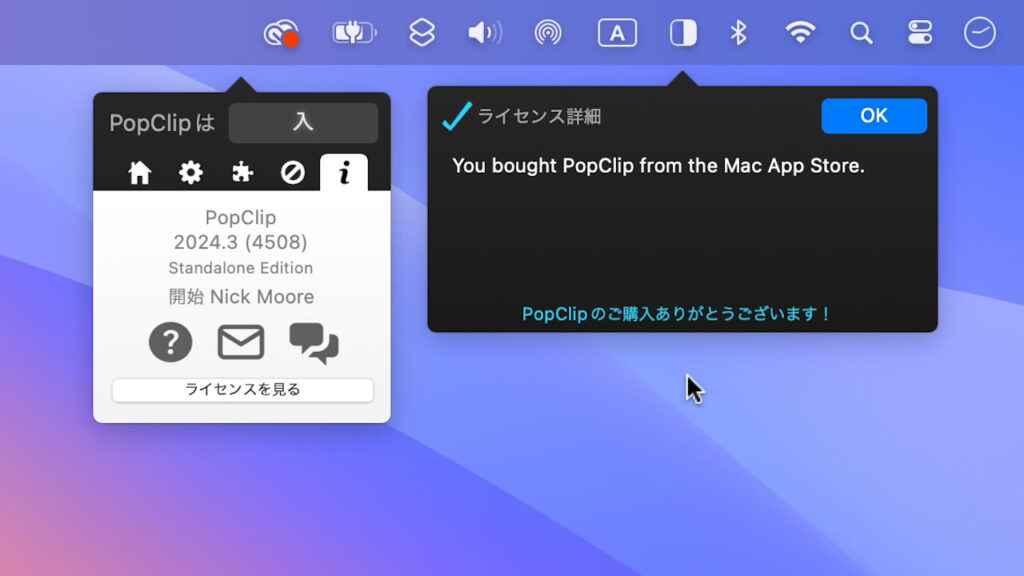Switch to PopClip's home tab

tap(139, 171)
